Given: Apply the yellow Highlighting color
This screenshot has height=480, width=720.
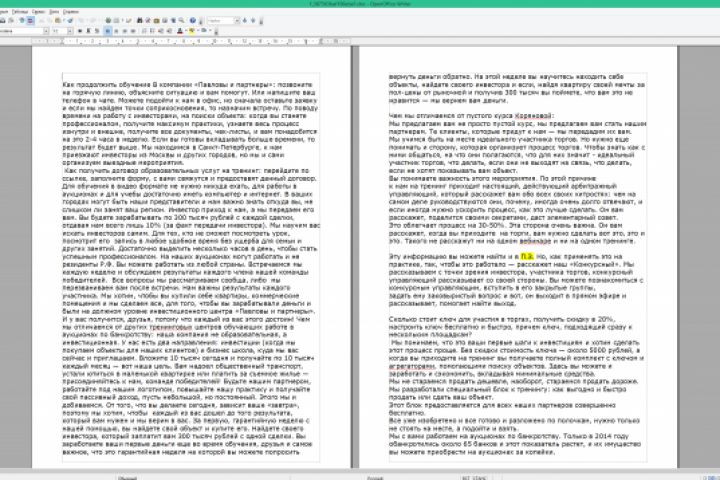Looking at the screenshot, I should pyautogui.click(x=191, y=31).
